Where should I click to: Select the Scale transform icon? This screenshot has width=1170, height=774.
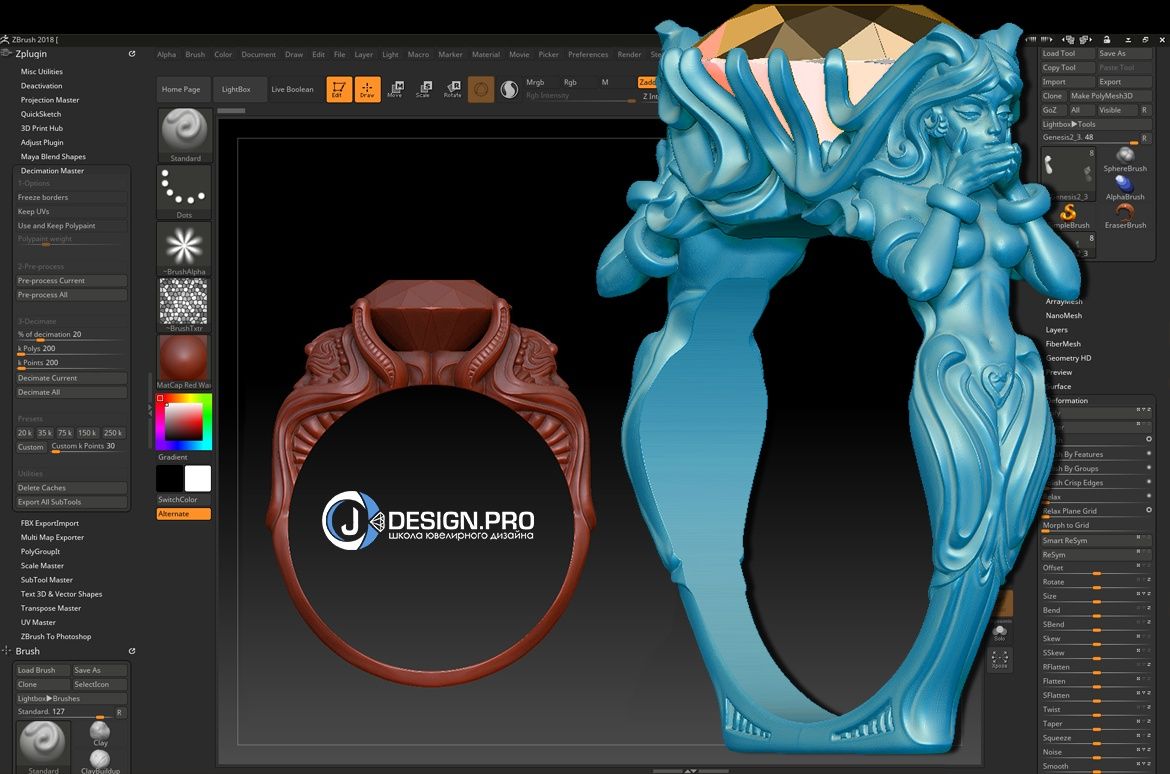423,89
